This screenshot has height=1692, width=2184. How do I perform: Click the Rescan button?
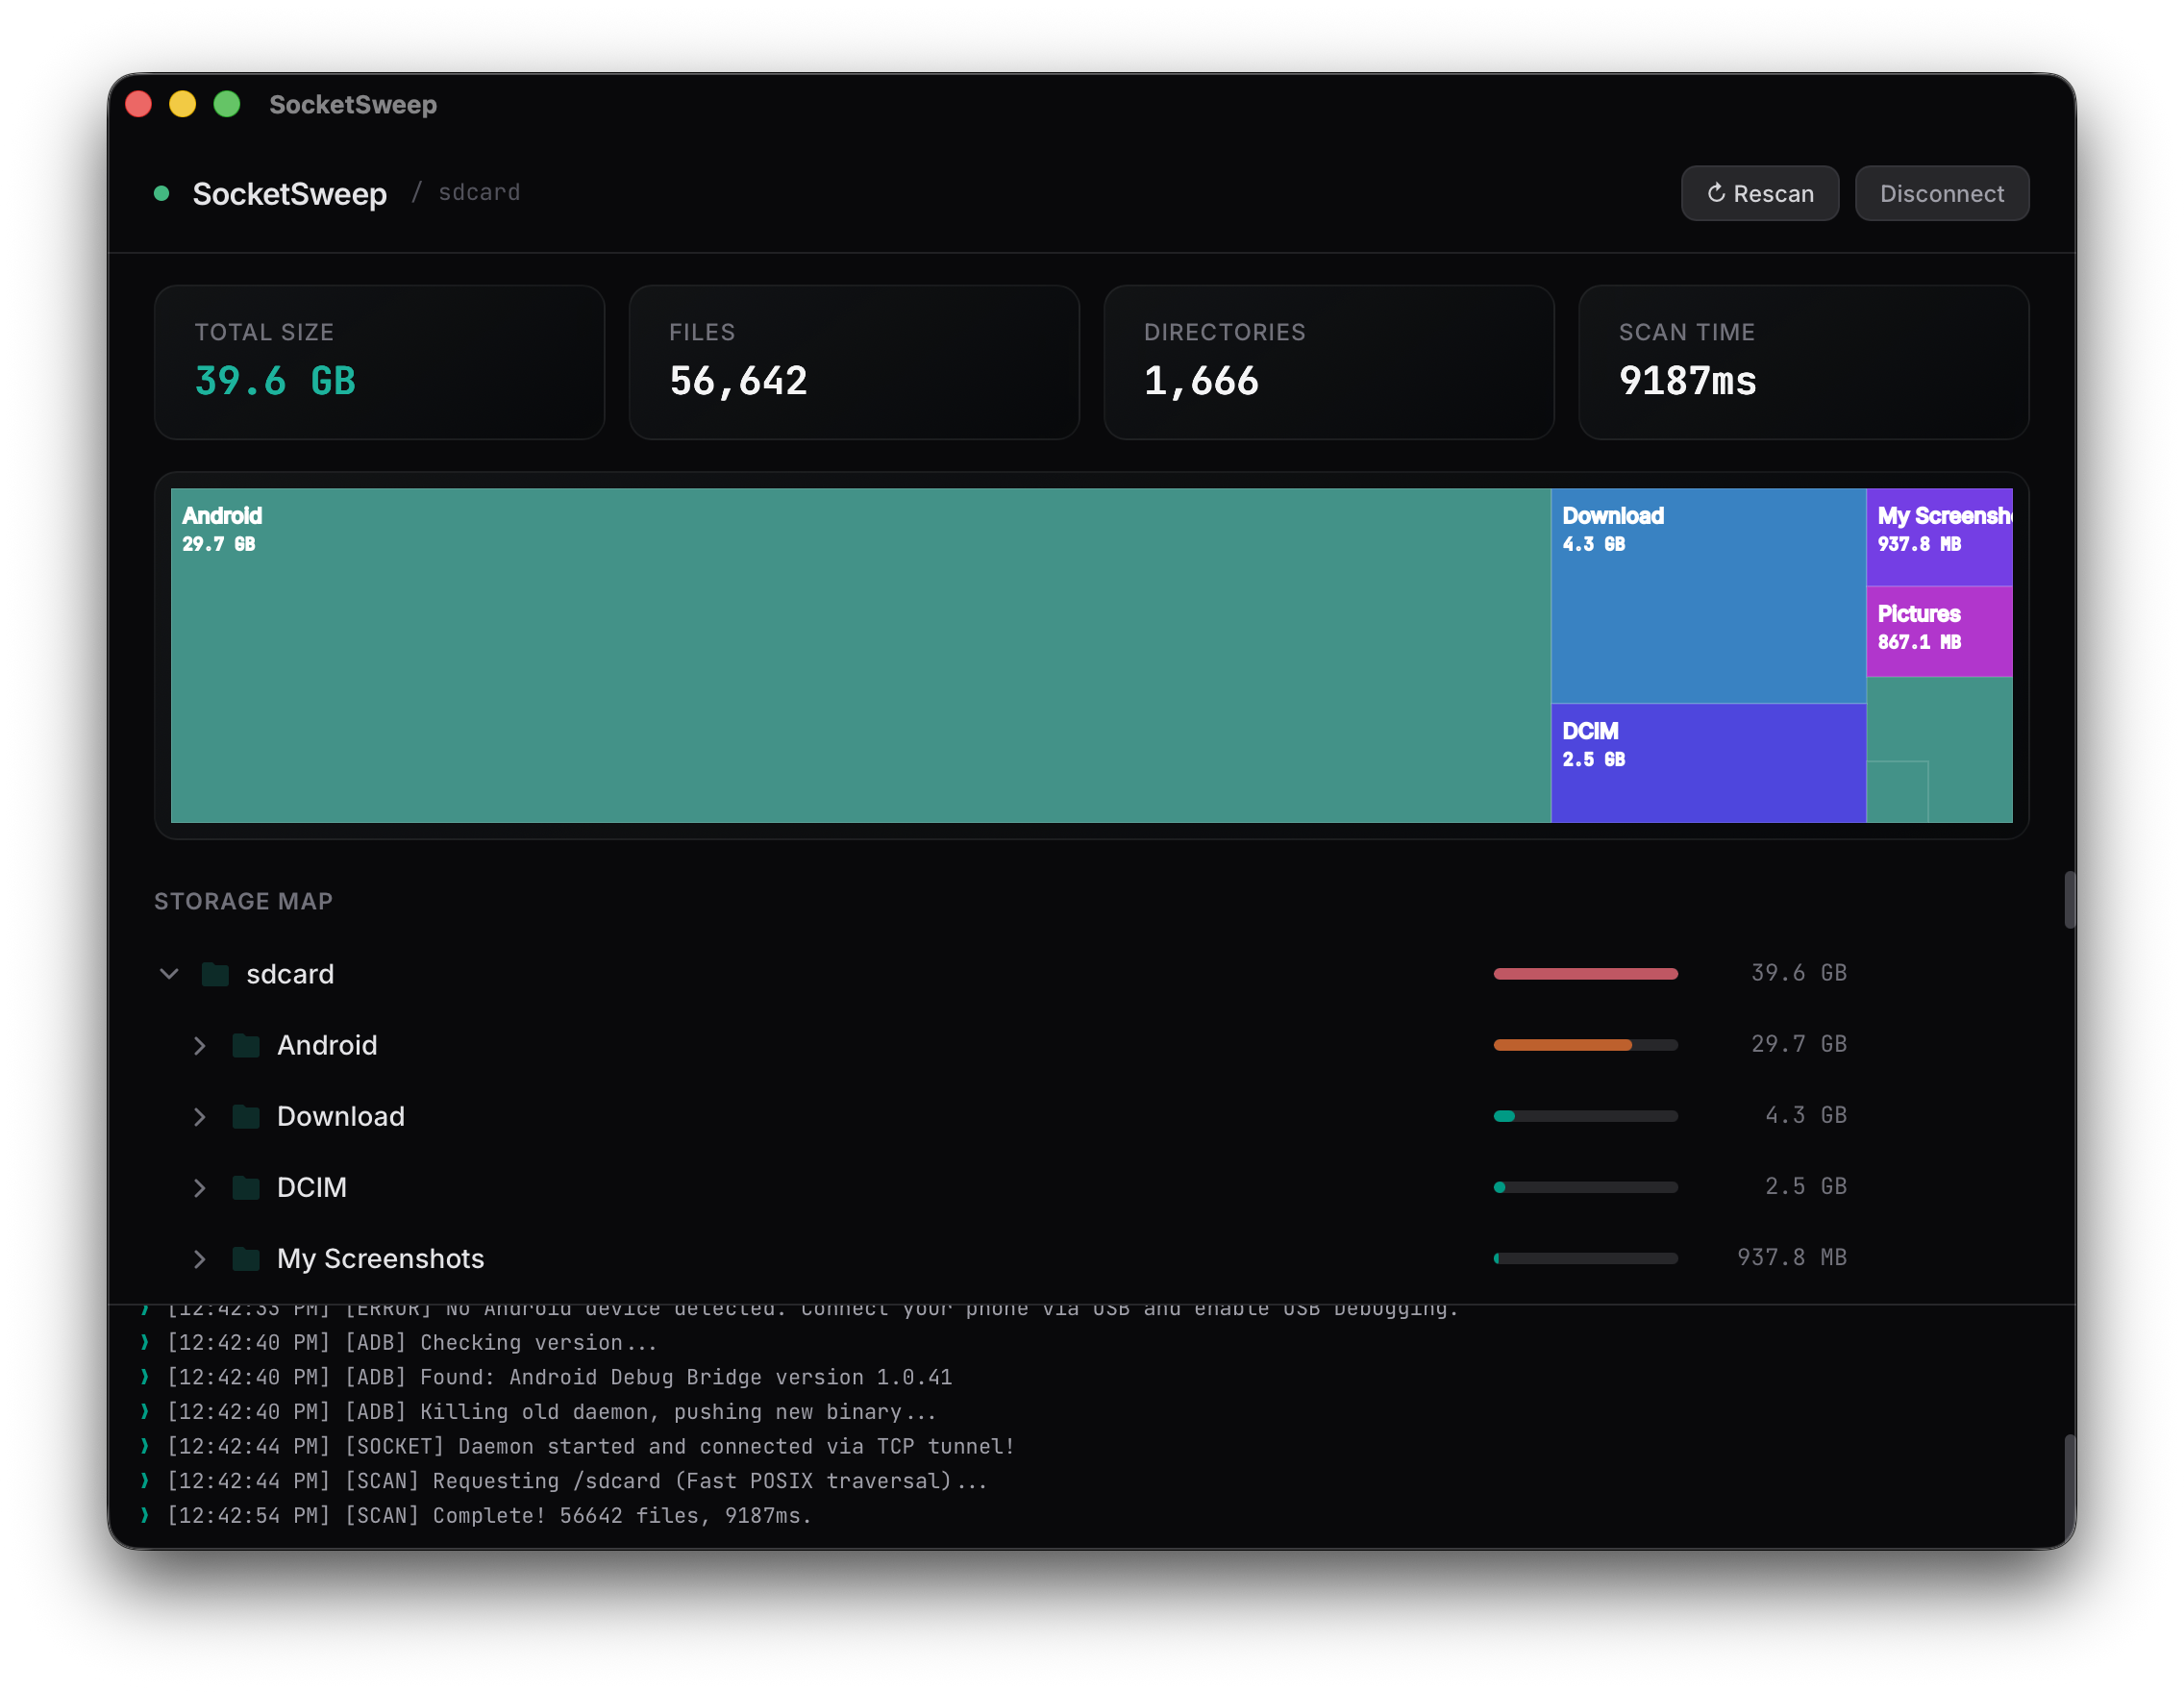[x=1759, y=193]
